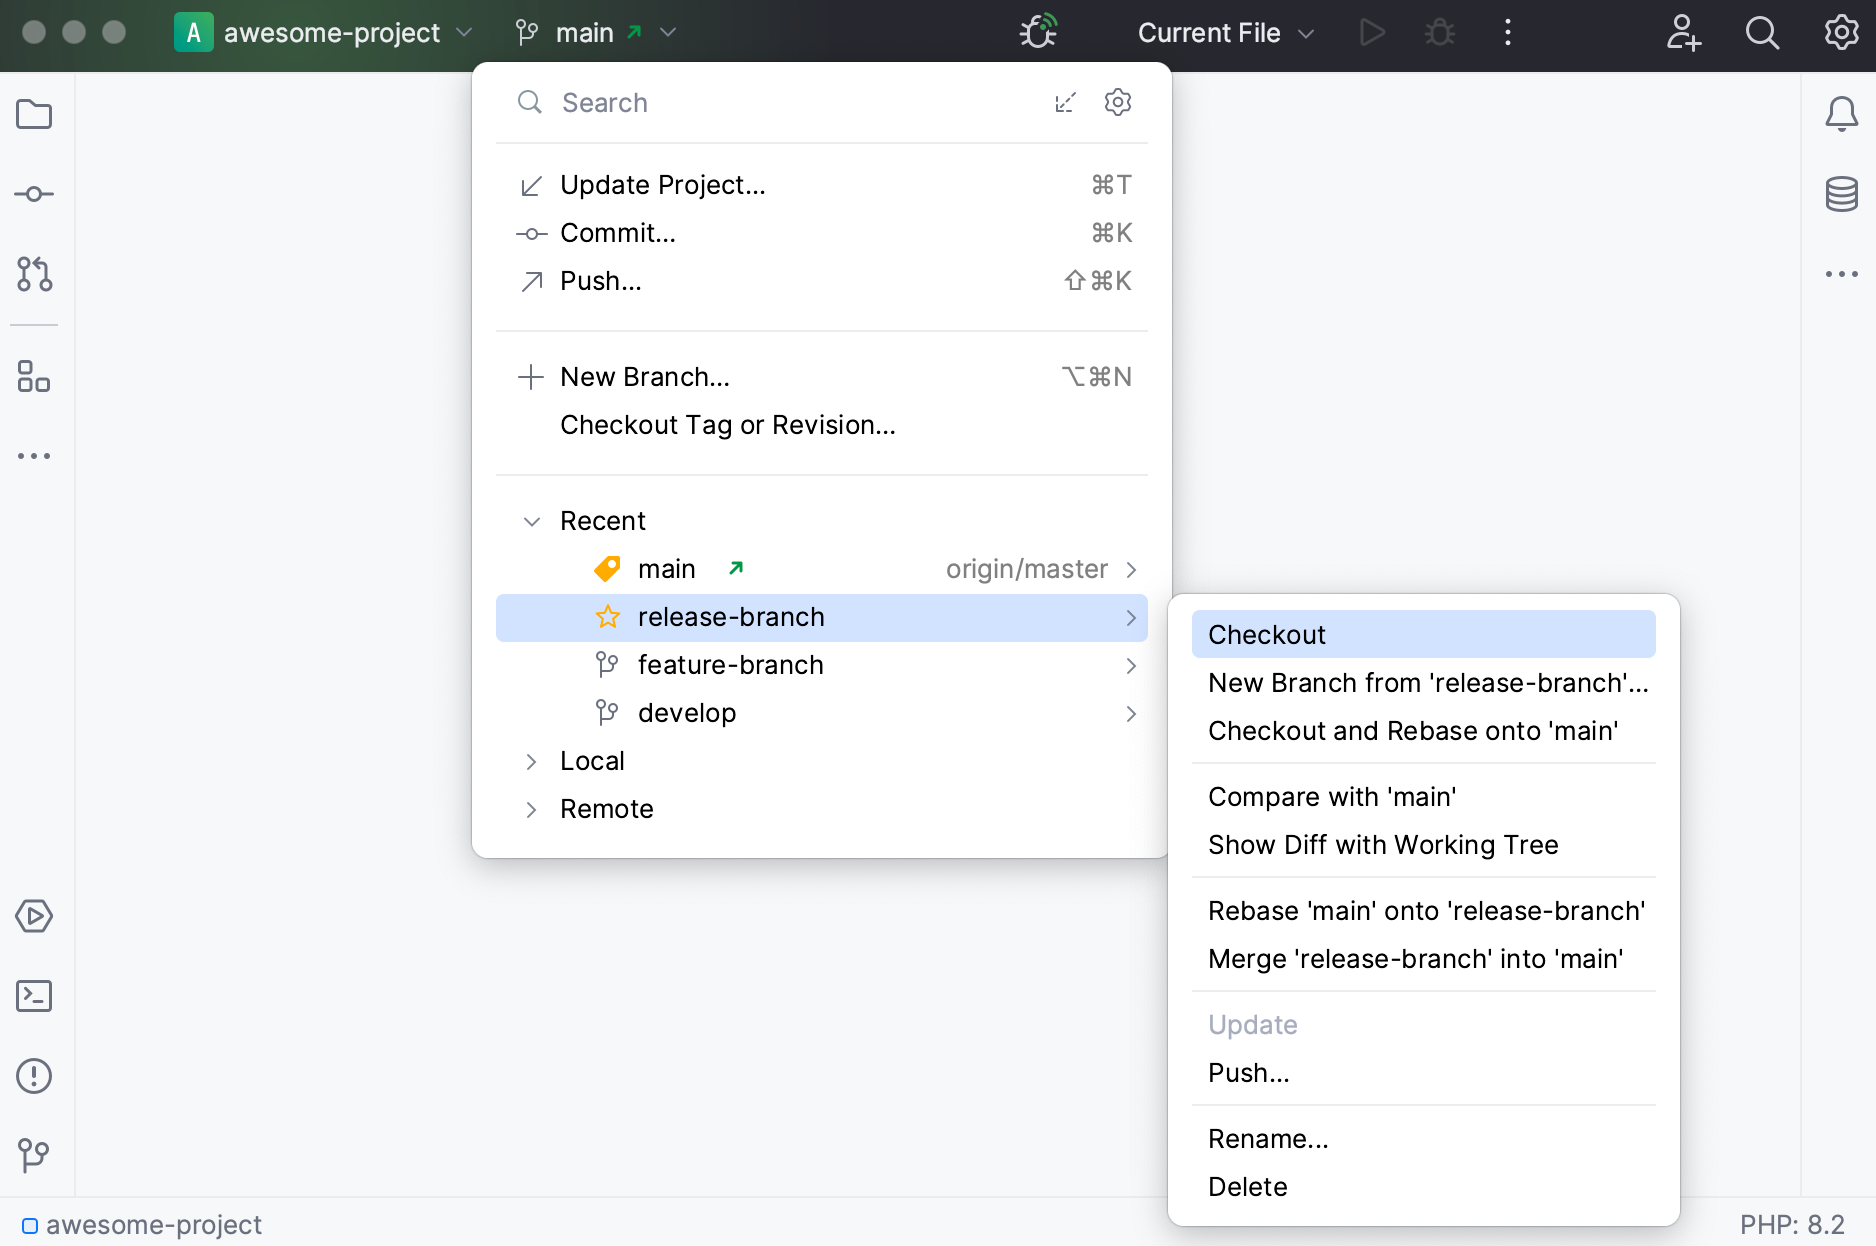This screenshot has width=1876, height=1246.
Task: Open the Notifications panel
Action: tap(1842, 114)
